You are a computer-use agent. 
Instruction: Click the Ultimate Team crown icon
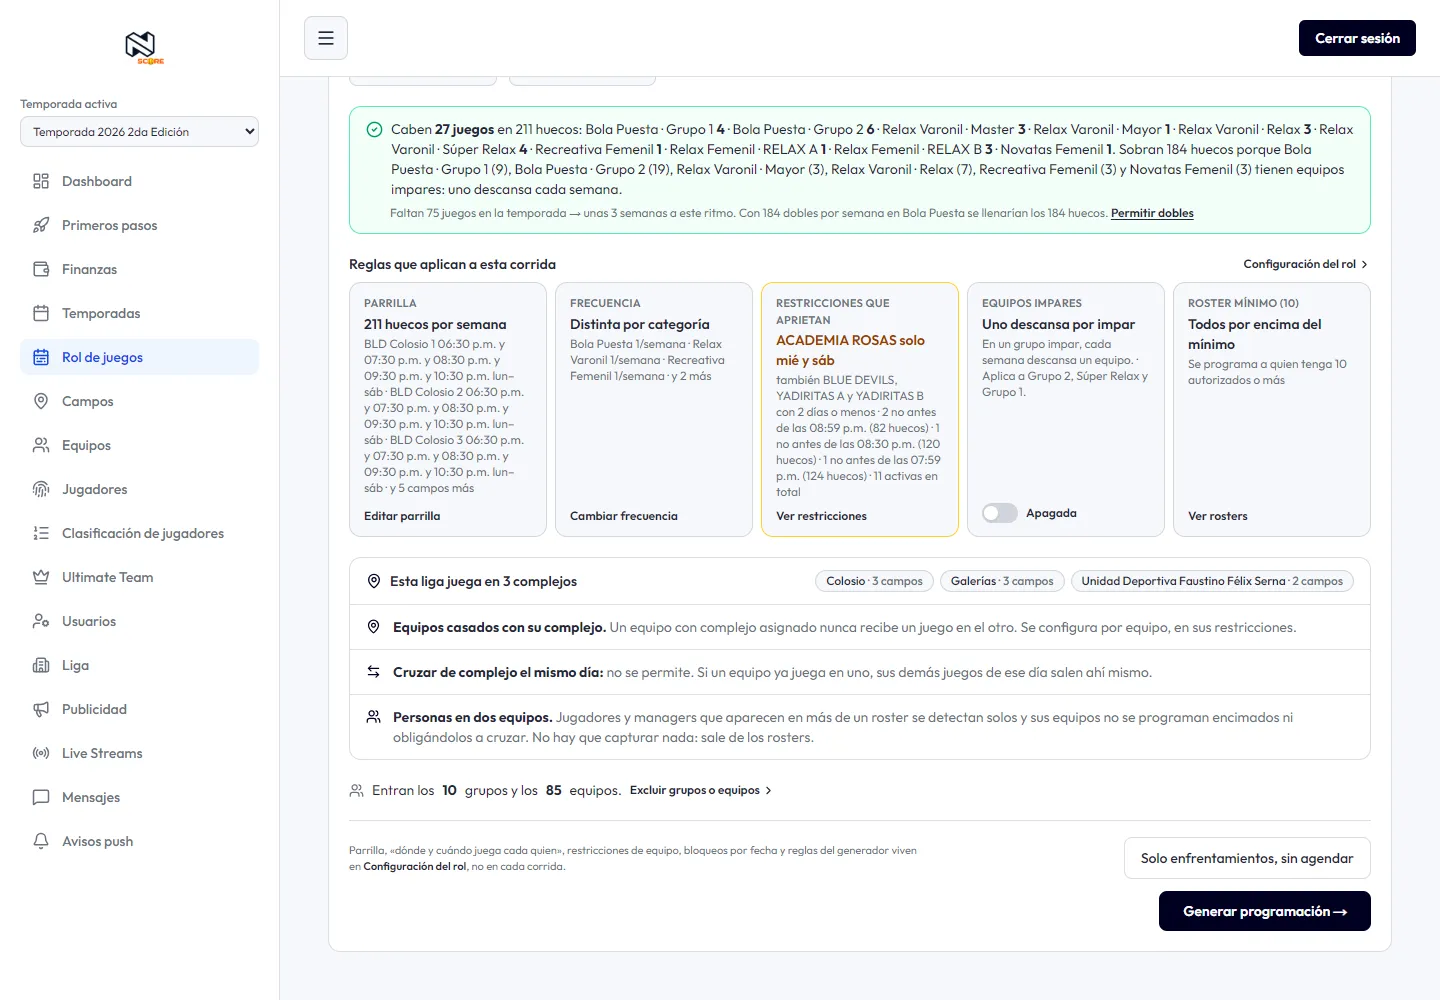click(x=41, y=577)
